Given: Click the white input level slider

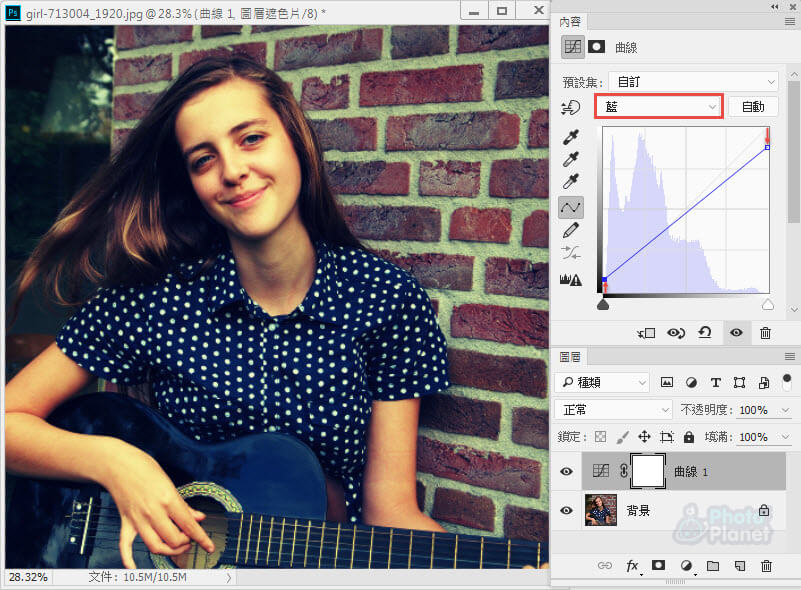Looking at the screenshot, I should (x=768, y=305).
